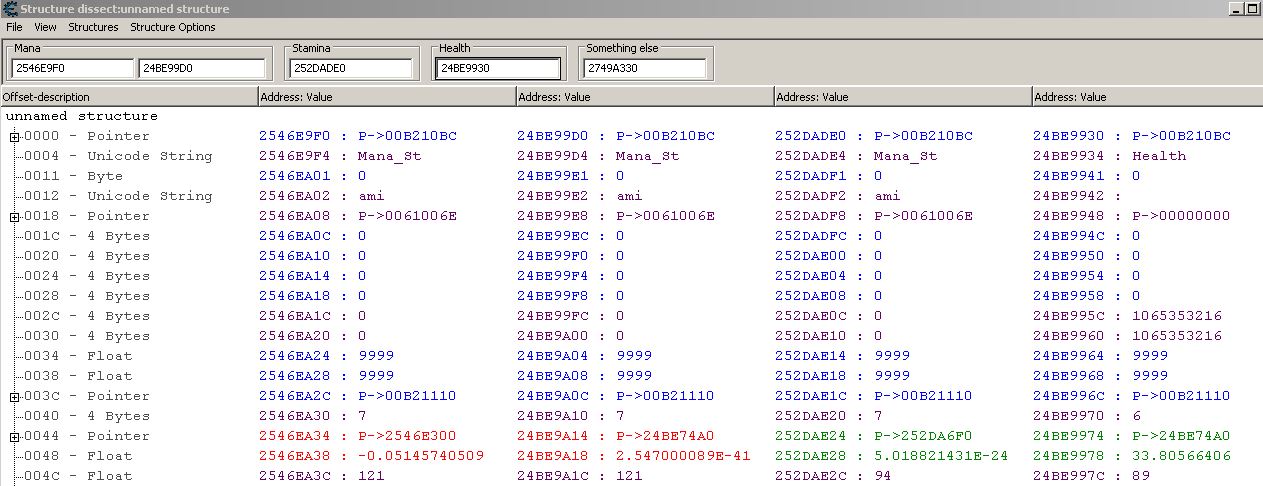Open the View menu

pyautogui.click(x=45, y=27)
